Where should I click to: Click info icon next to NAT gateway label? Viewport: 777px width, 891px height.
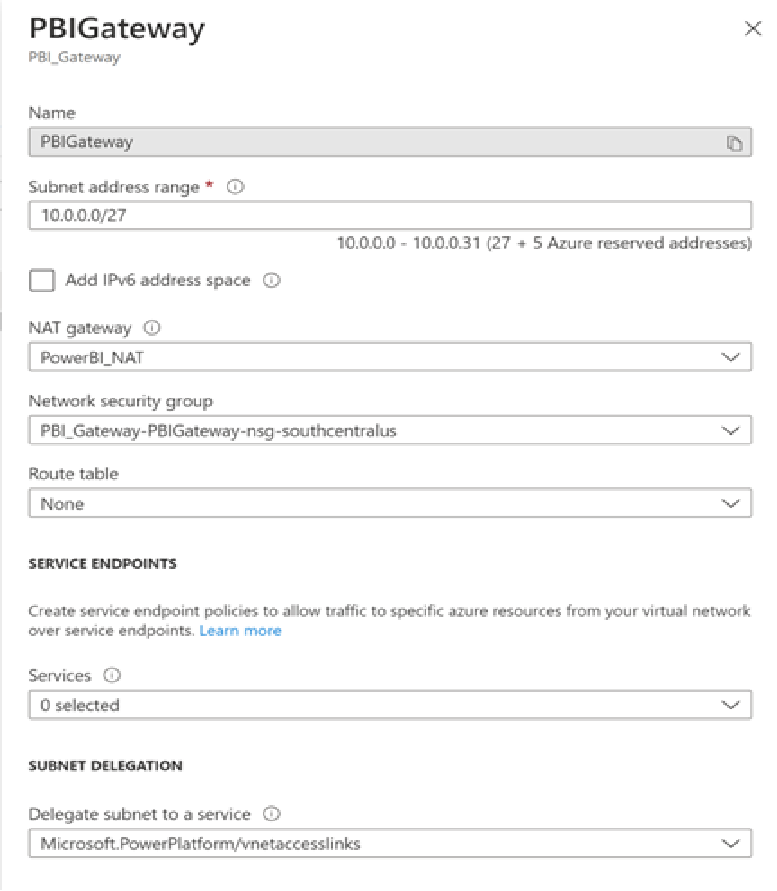152,328
